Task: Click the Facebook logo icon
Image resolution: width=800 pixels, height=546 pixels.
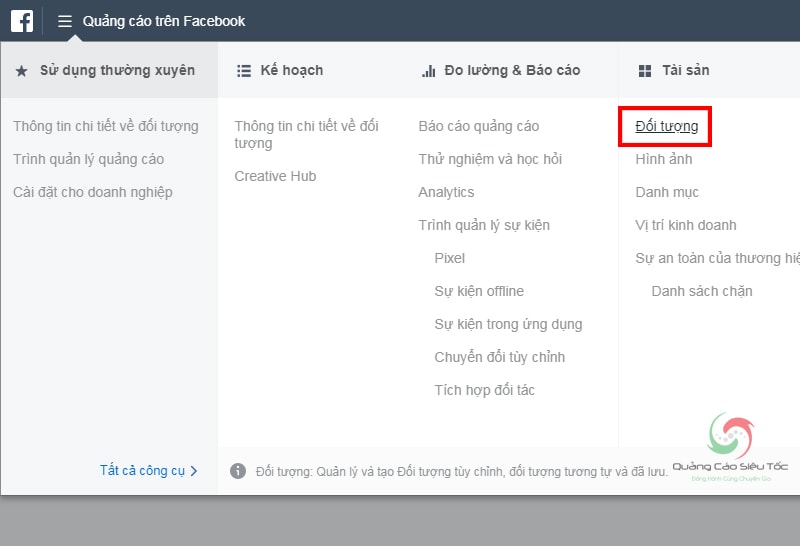Action: (22, 21)
